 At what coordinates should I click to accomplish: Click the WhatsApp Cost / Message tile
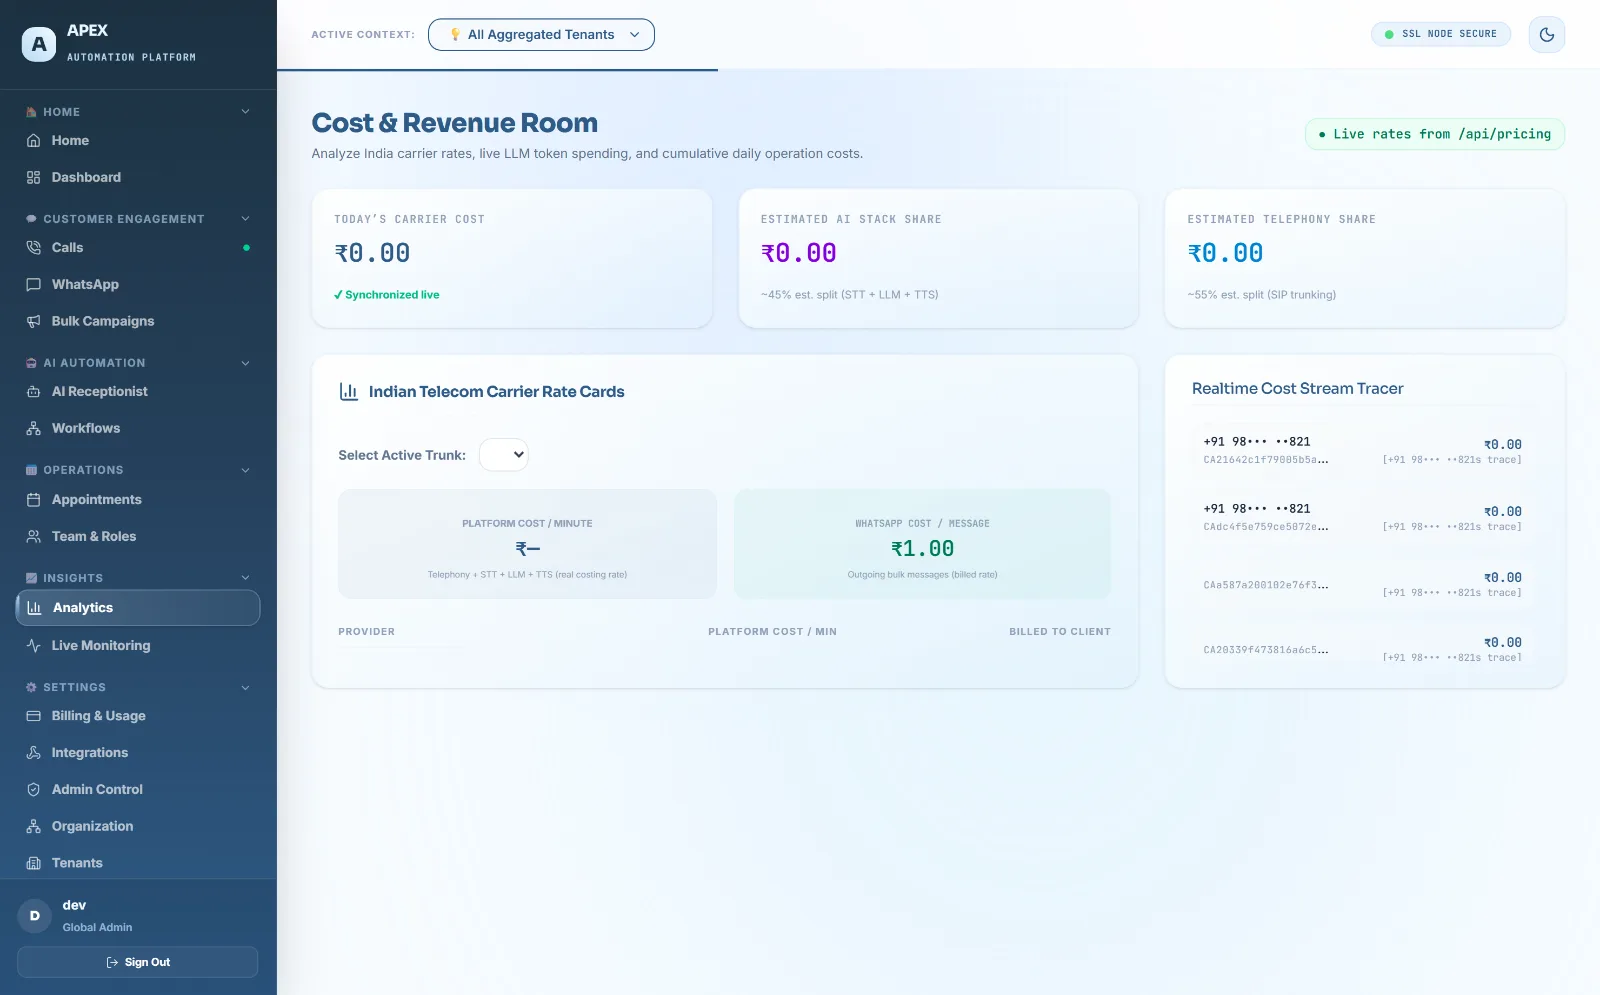[922, 544]
